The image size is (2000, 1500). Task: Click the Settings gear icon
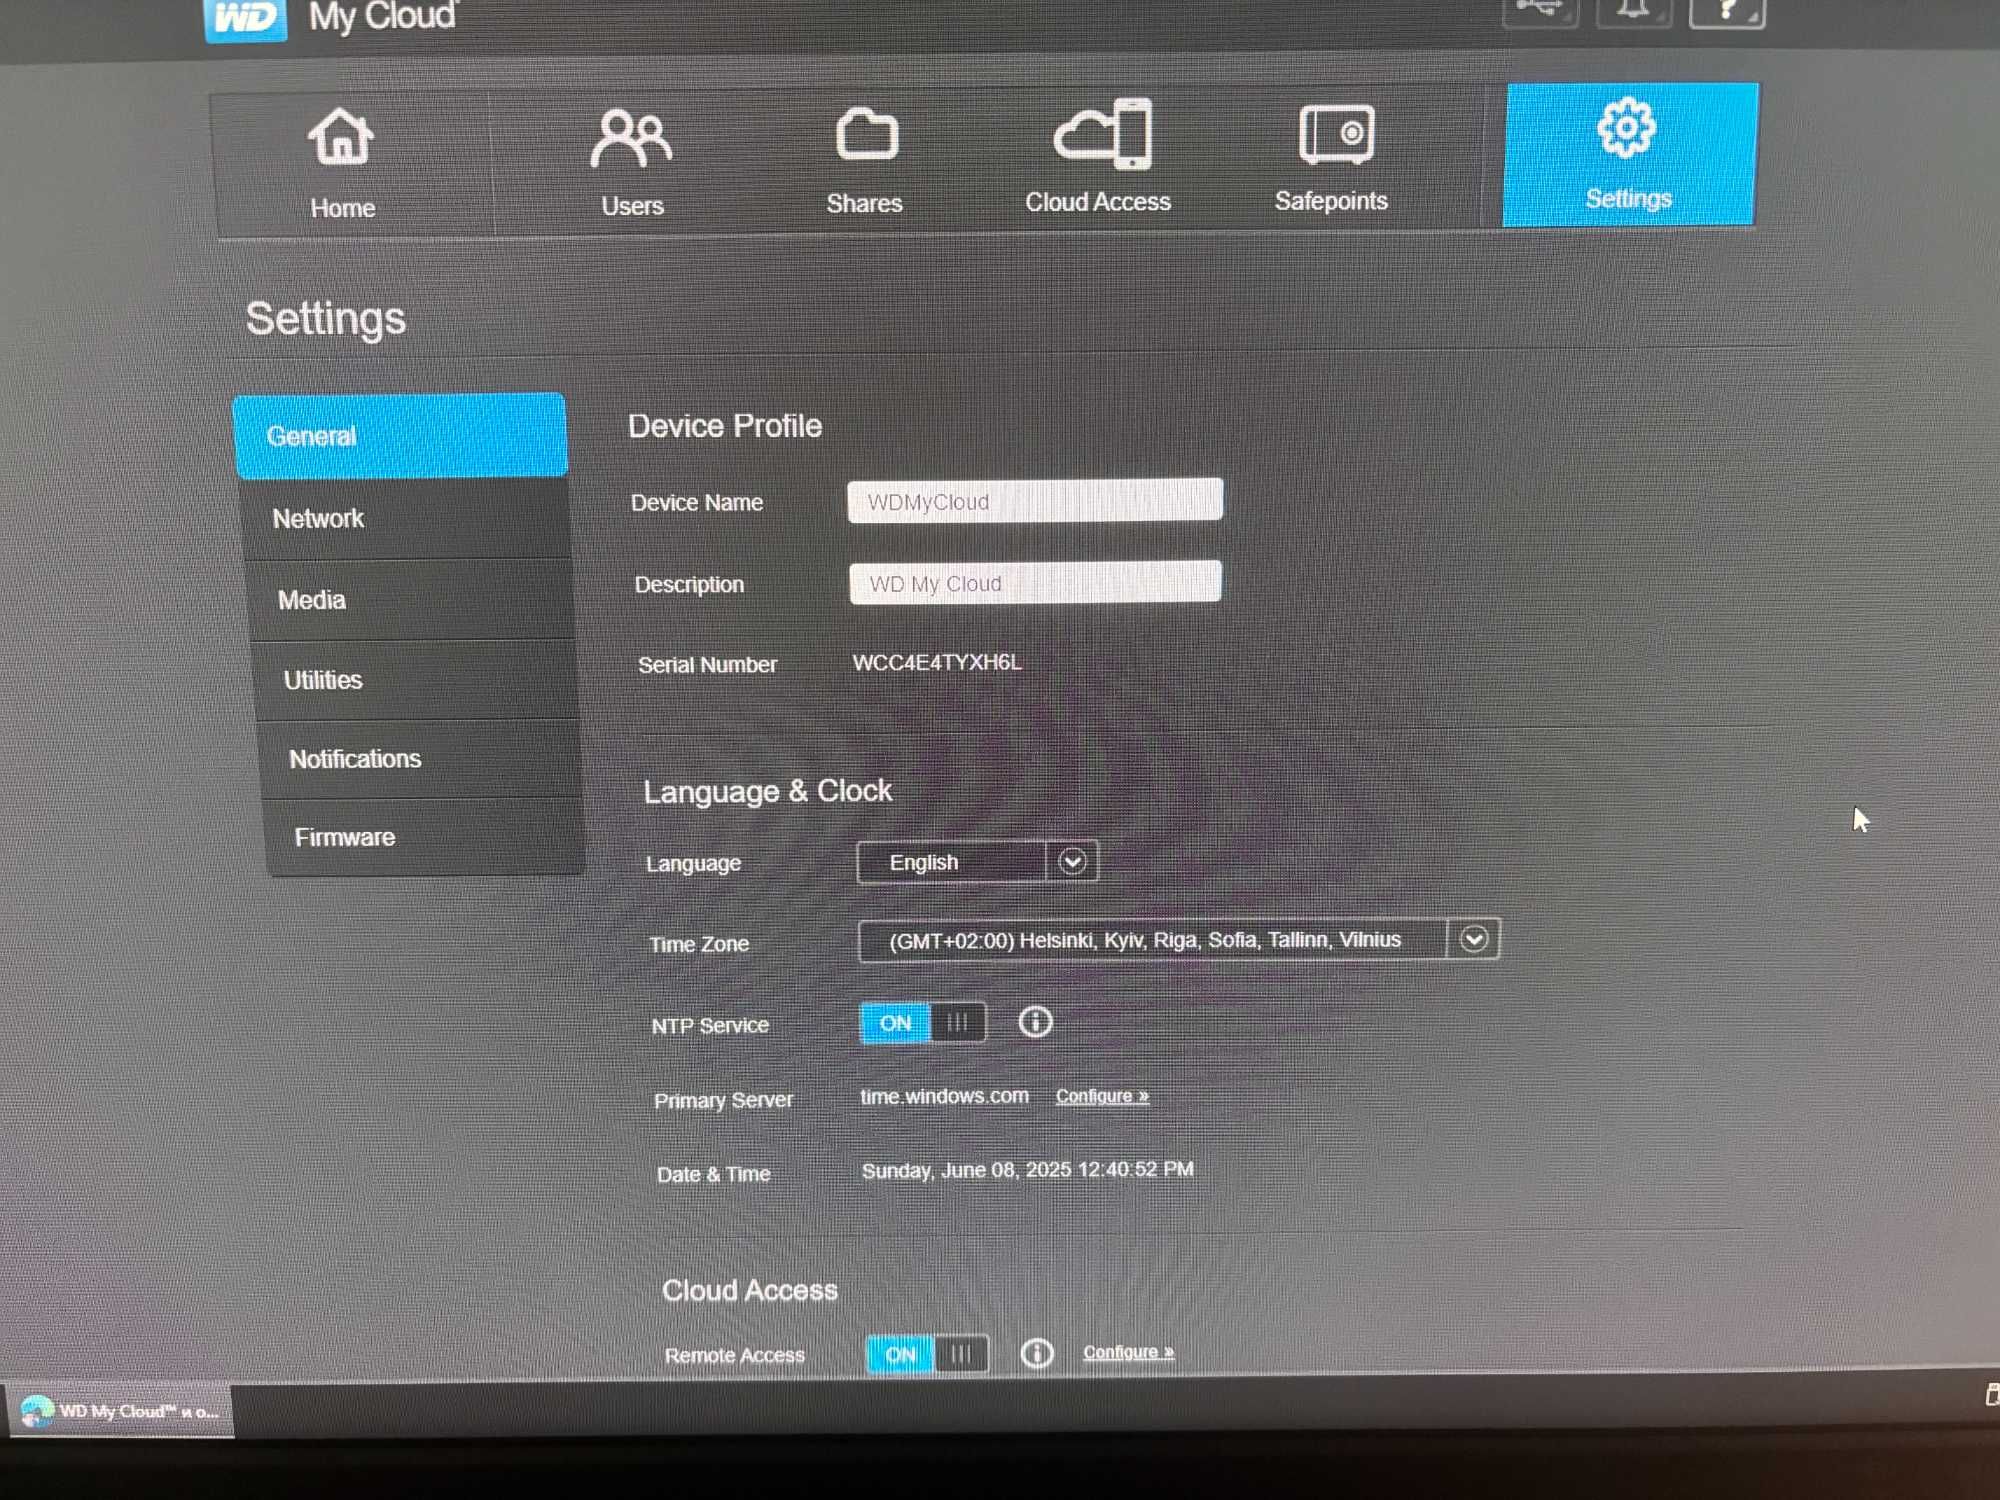[x=1627, y=127]
